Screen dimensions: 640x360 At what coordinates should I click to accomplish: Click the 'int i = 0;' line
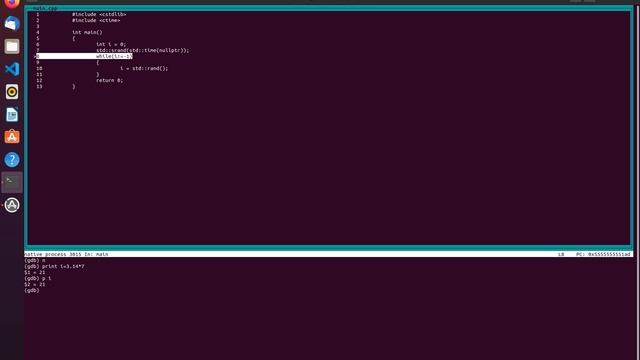111,44
